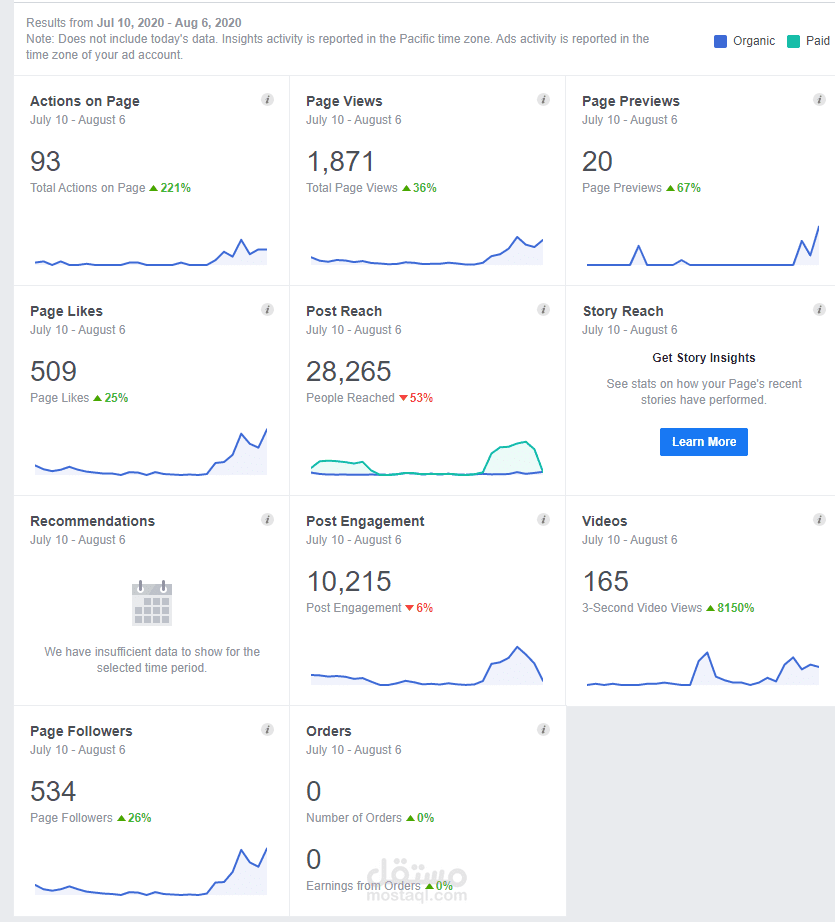Open the Recommendations card title
Viewport: 835px width, 922px height.
pos(92,521)
